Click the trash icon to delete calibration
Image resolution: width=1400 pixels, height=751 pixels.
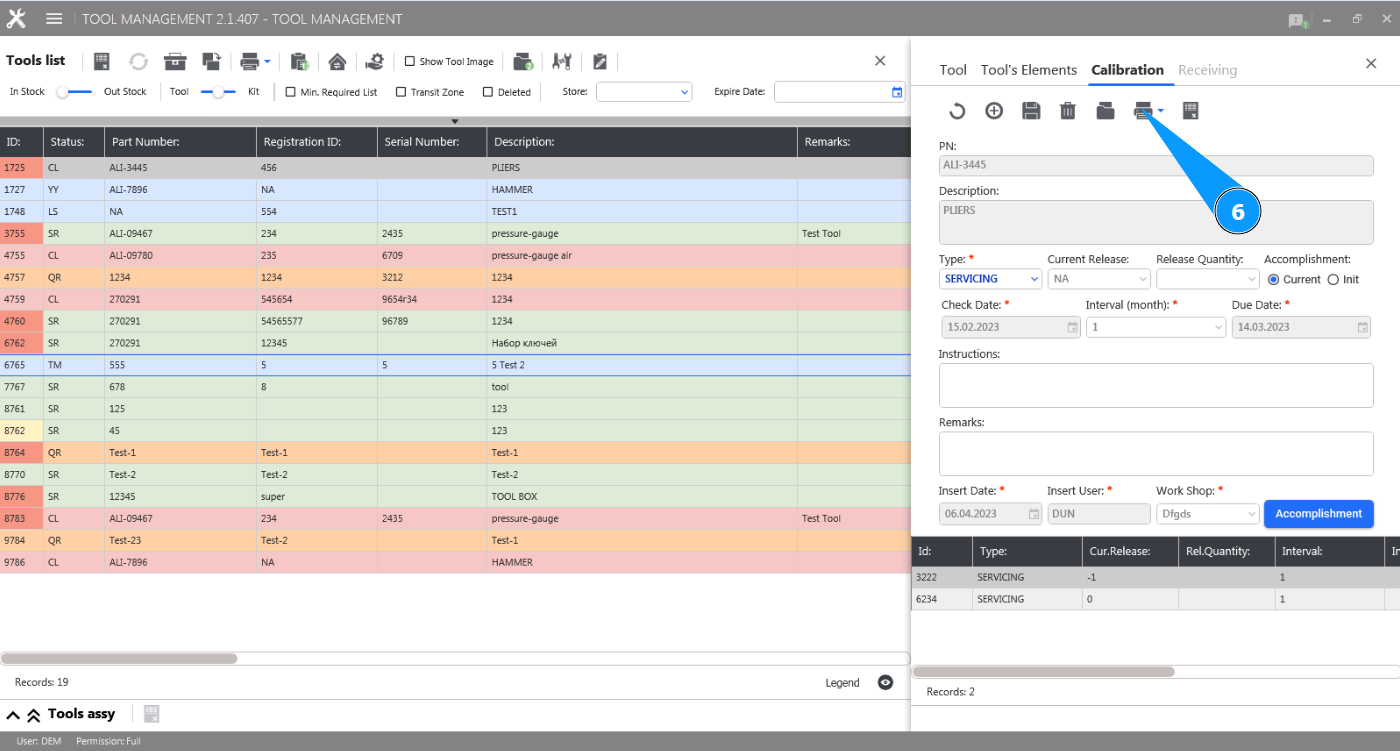click(1068, 111)
